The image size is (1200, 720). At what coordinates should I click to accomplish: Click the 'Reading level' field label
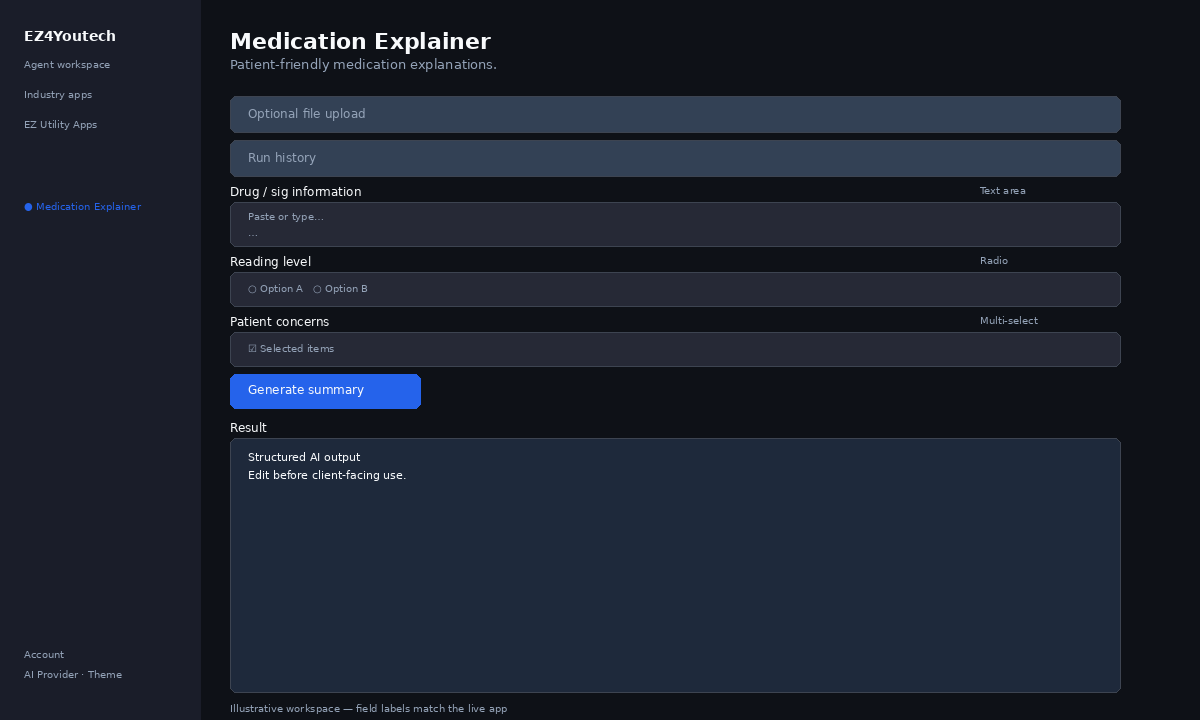(270, 262)
